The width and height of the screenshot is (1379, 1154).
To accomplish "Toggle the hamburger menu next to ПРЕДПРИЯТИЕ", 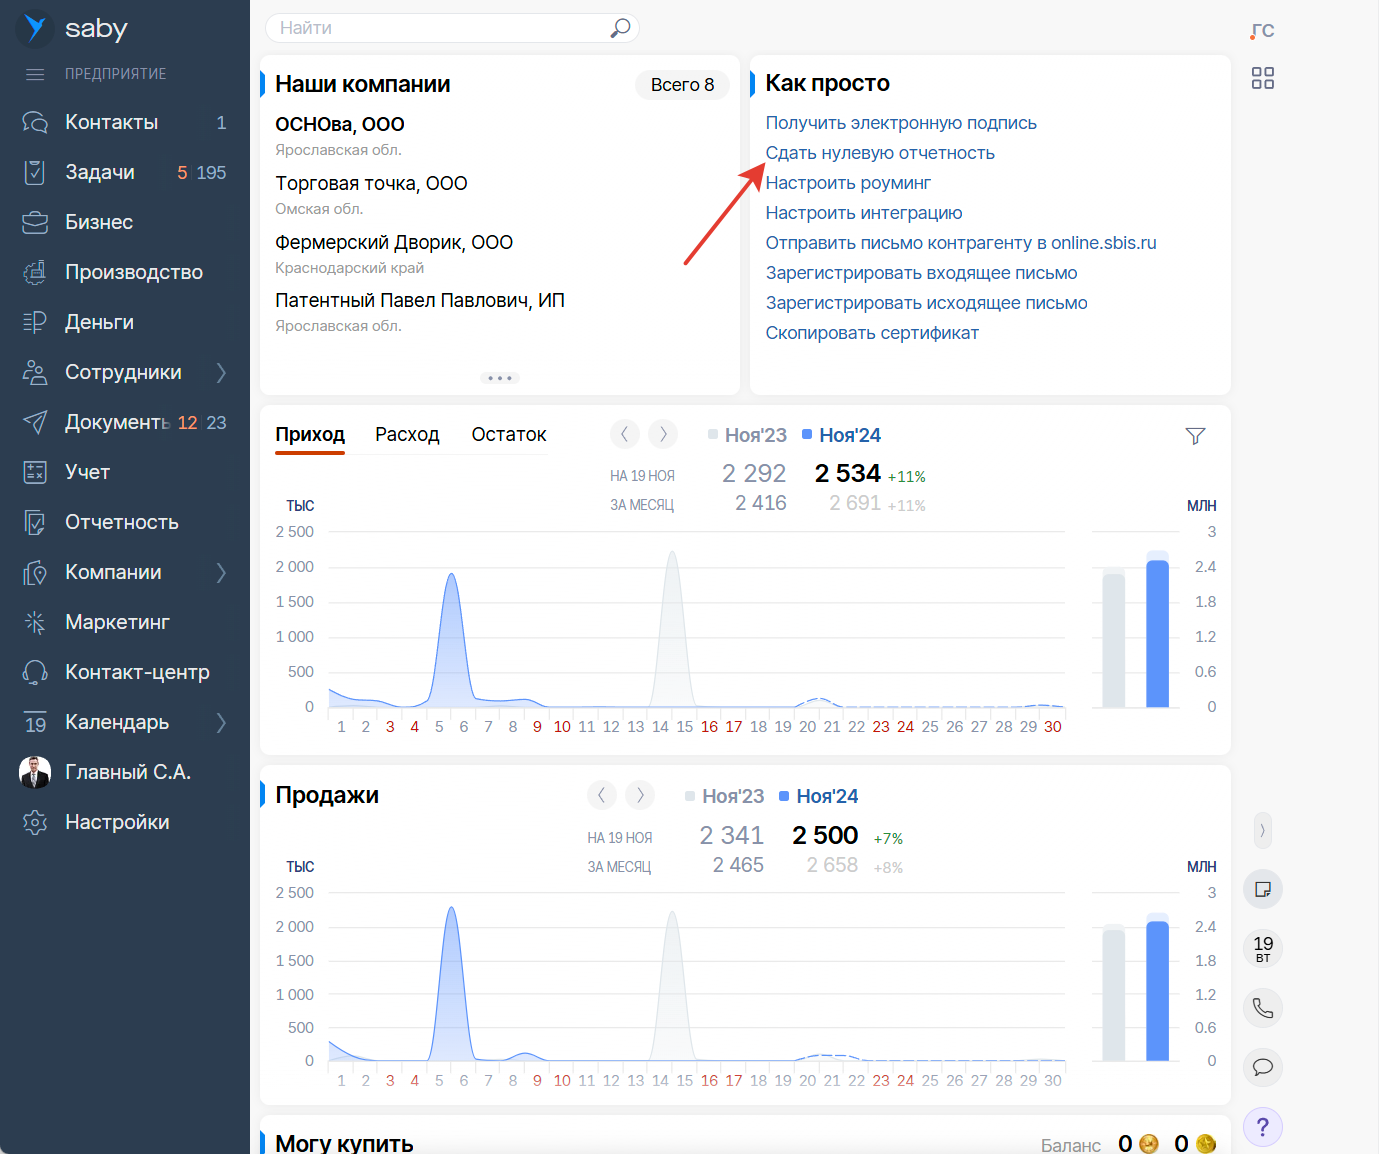I will [x=35, y=74].
